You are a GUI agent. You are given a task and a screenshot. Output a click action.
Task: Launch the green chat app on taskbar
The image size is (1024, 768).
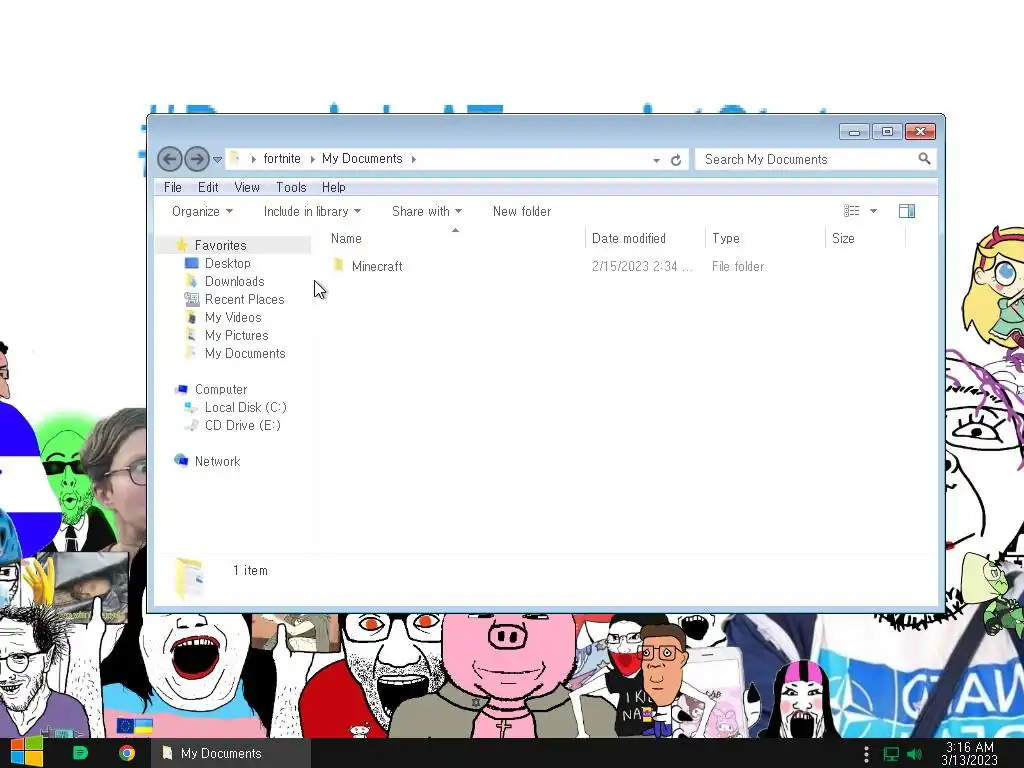click(80, 753)
